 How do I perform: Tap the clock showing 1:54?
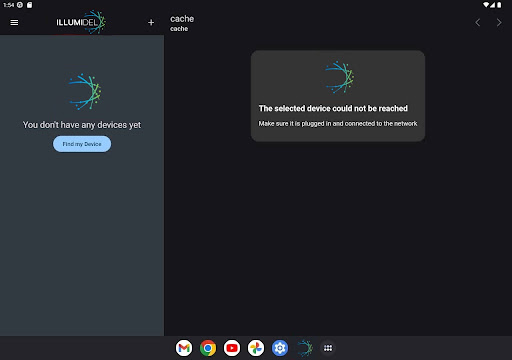[8, 5]
